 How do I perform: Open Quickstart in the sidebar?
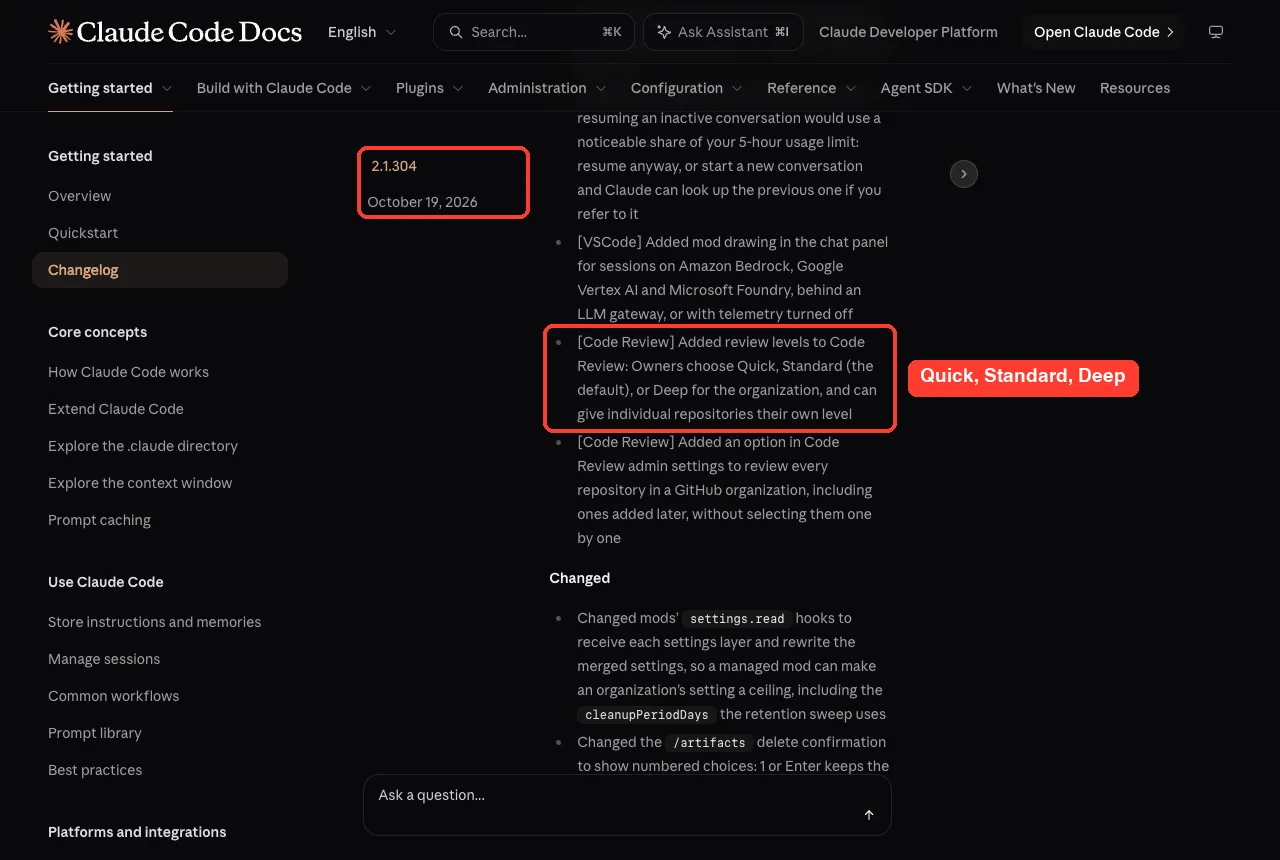click(83, 233)
